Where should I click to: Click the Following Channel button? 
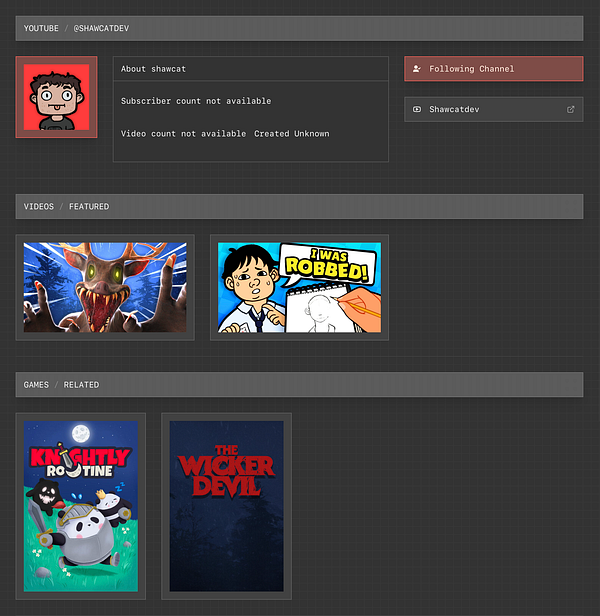point(494,69)
